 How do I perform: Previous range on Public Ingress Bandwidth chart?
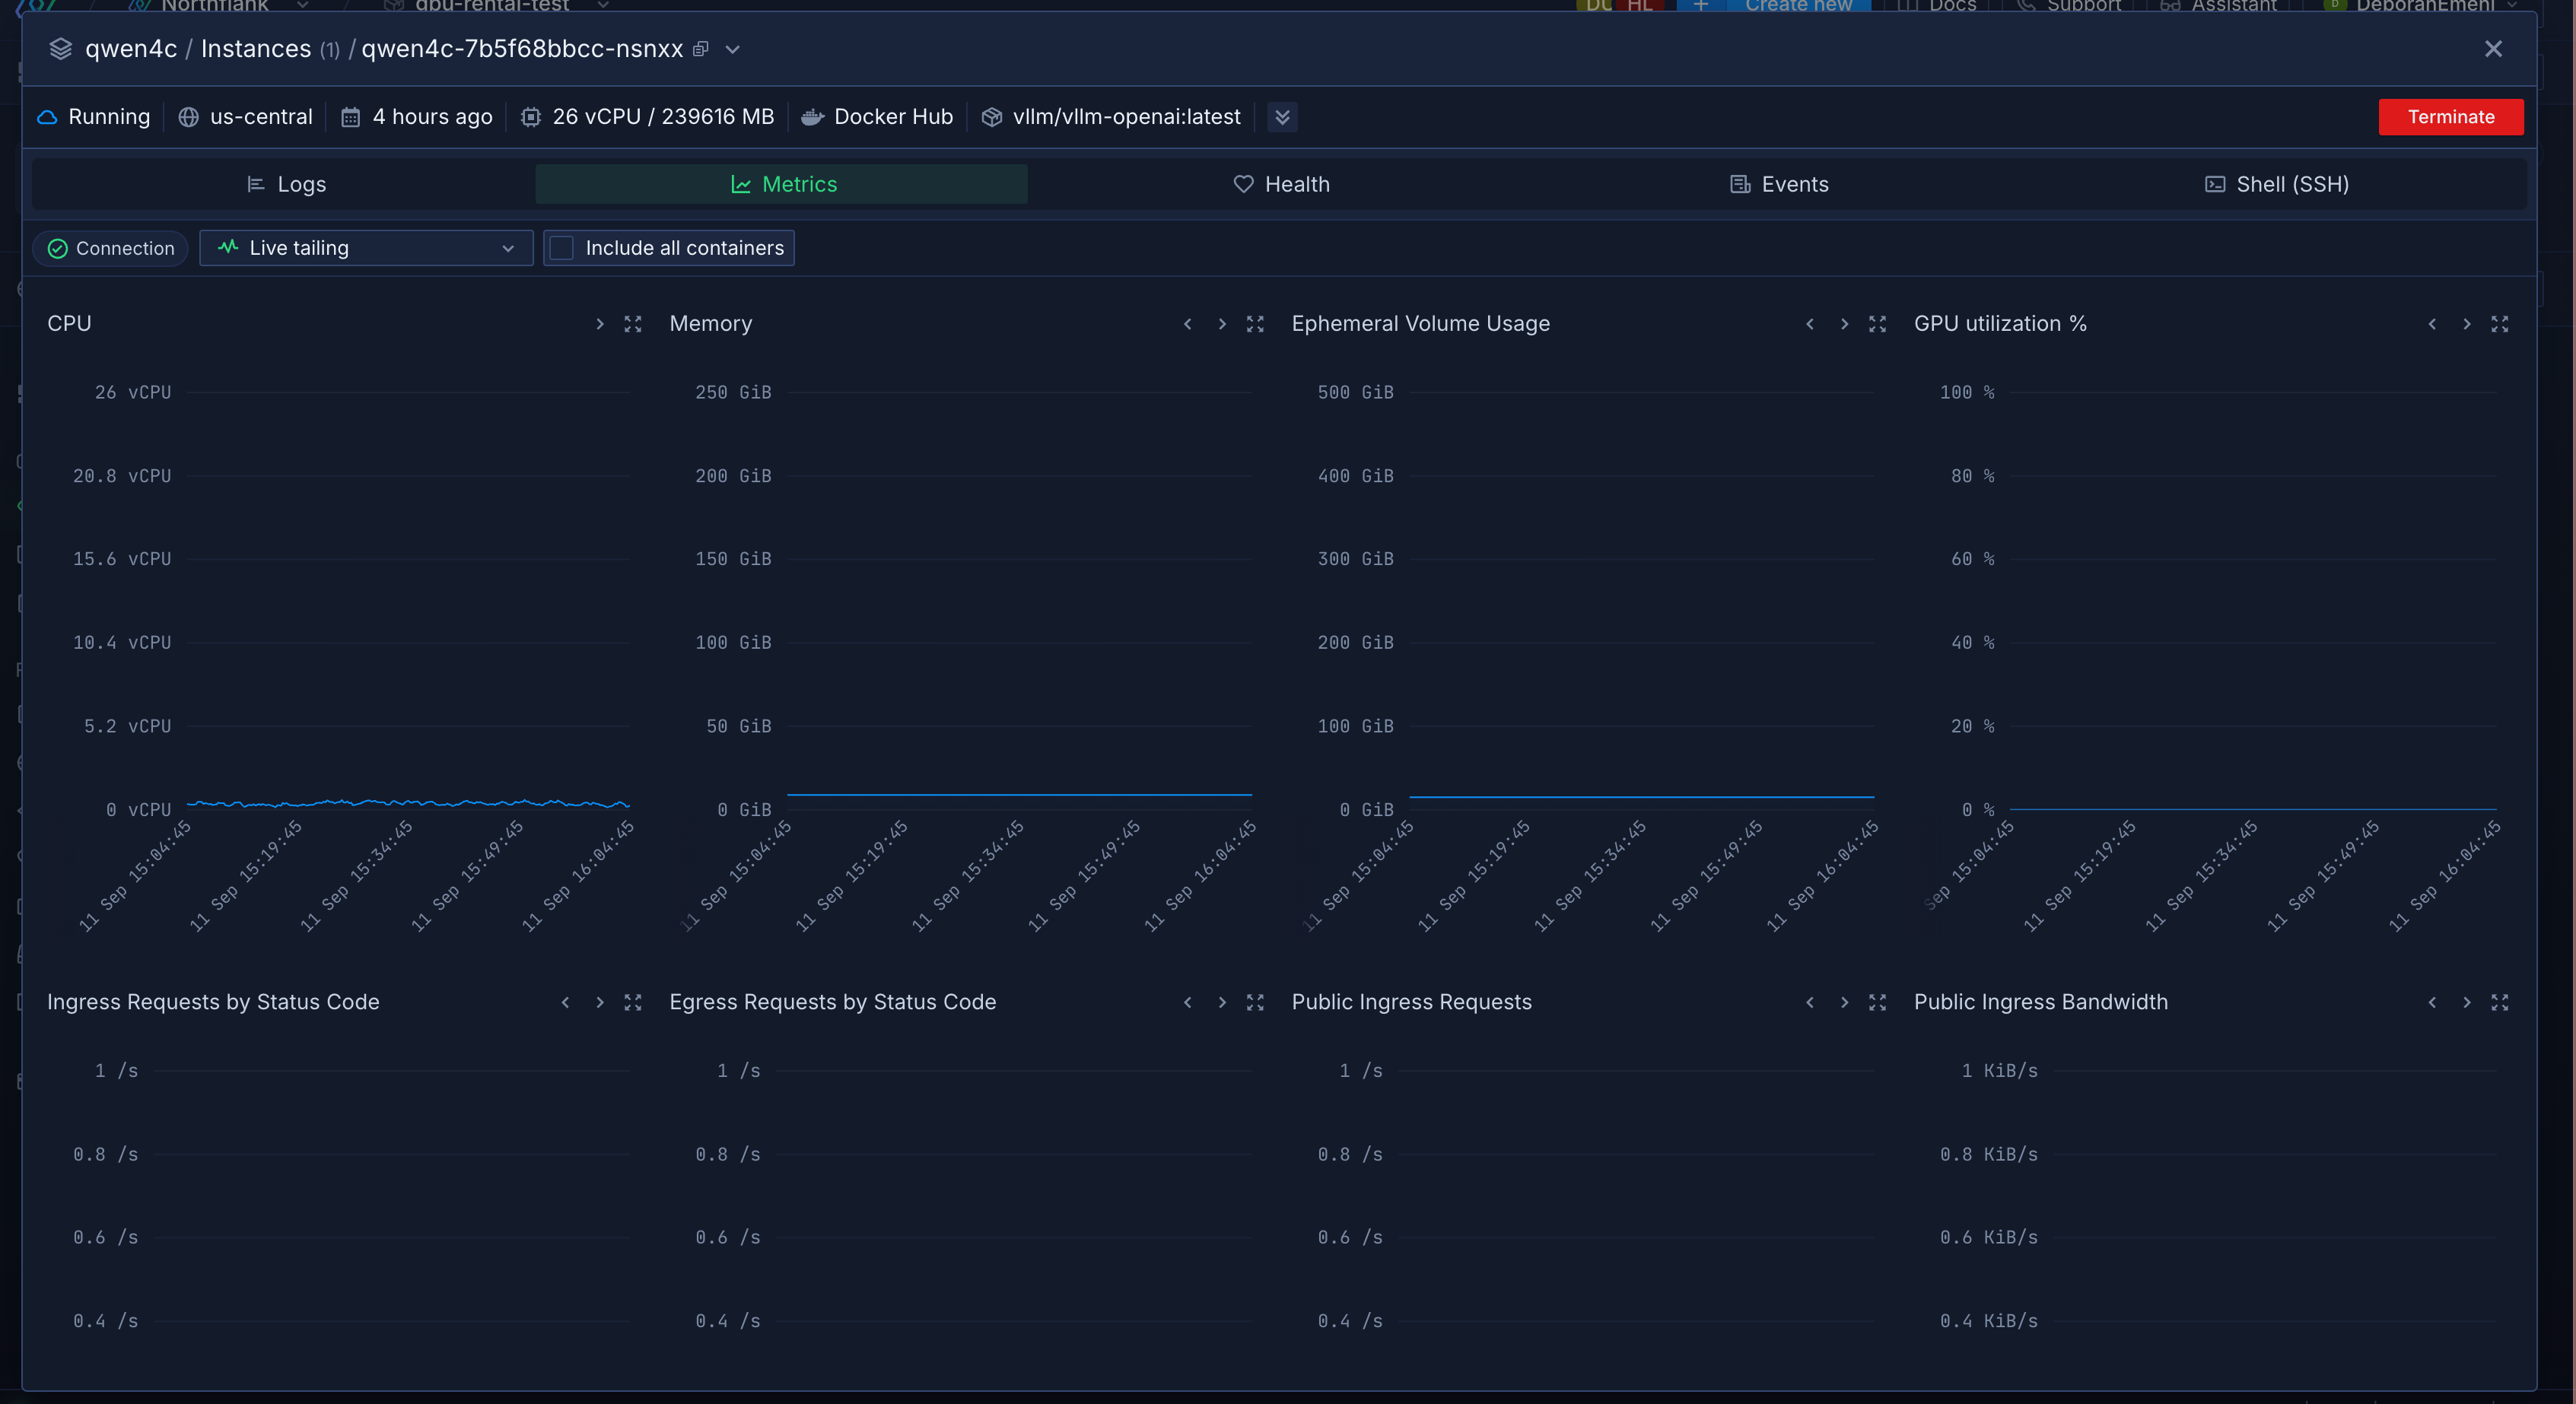tap(2432, 1002)
